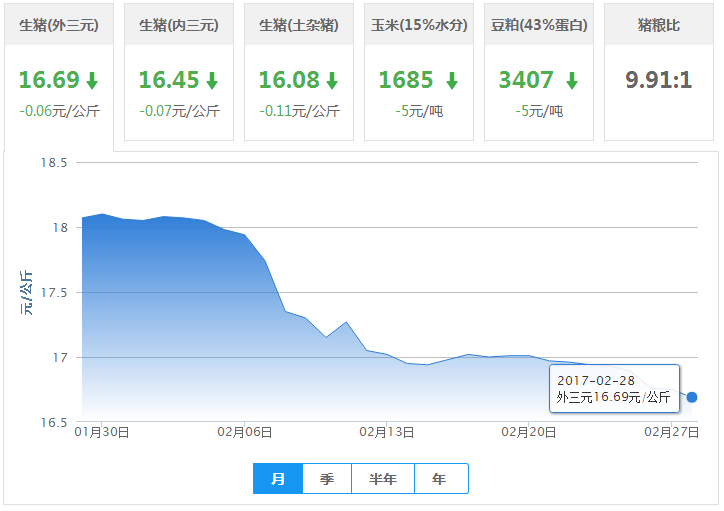Set chart range to 年
The height and width of the screenshot is (511, 724).
(440, 479)
